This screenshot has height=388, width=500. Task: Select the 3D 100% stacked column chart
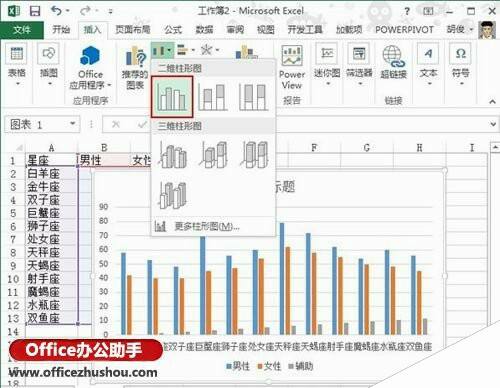[x=254, y=155]
